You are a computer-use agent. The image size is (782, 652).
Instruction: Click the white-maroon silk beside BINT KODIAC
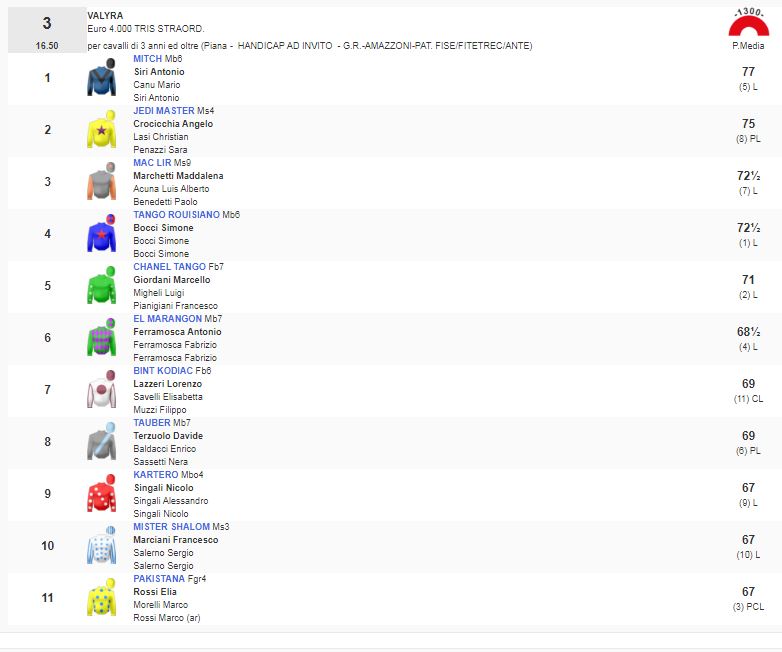coord(101,390)
